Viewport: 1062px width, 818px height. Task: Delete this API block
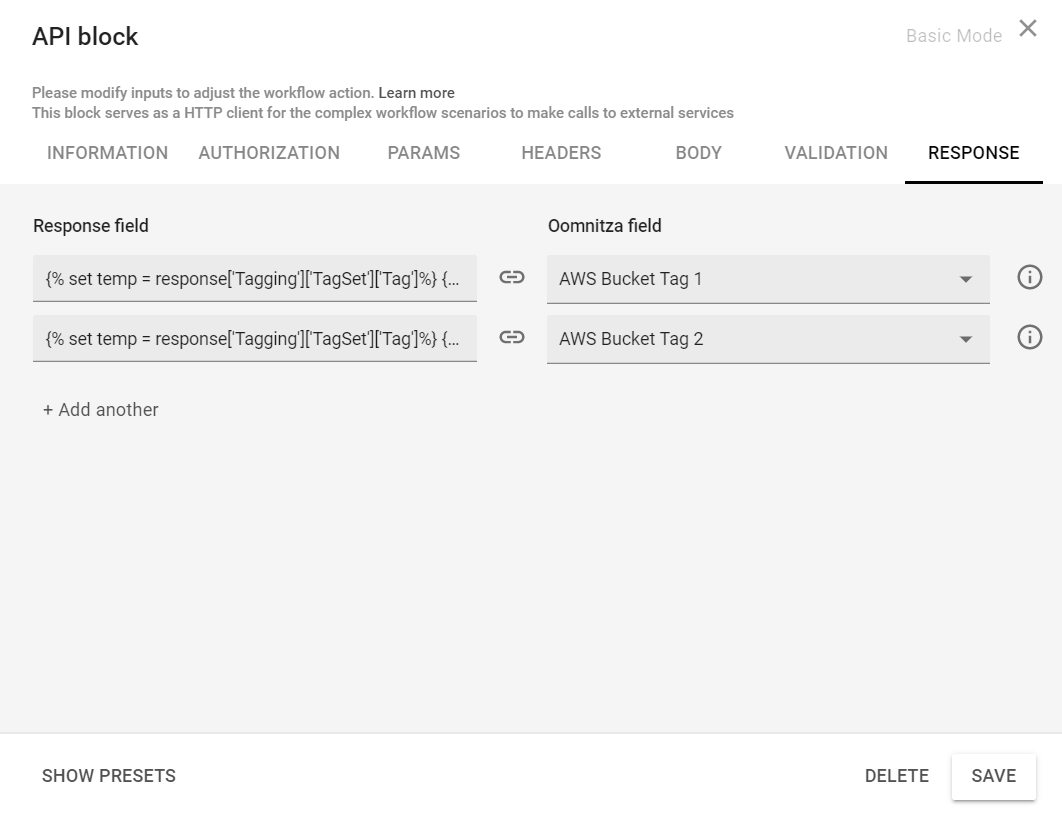tap(896, 776)
